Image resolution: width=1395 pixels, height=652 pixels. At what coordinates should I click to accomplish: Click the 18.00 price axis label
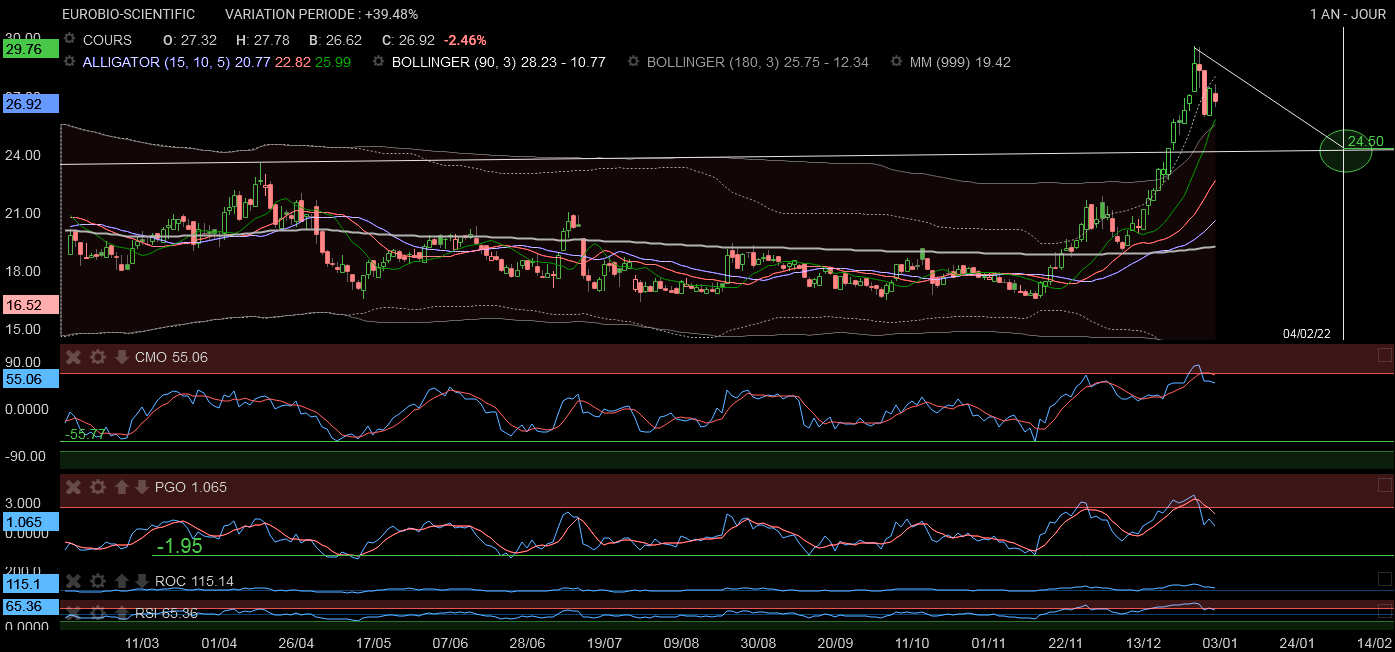(x=22, y=271)
